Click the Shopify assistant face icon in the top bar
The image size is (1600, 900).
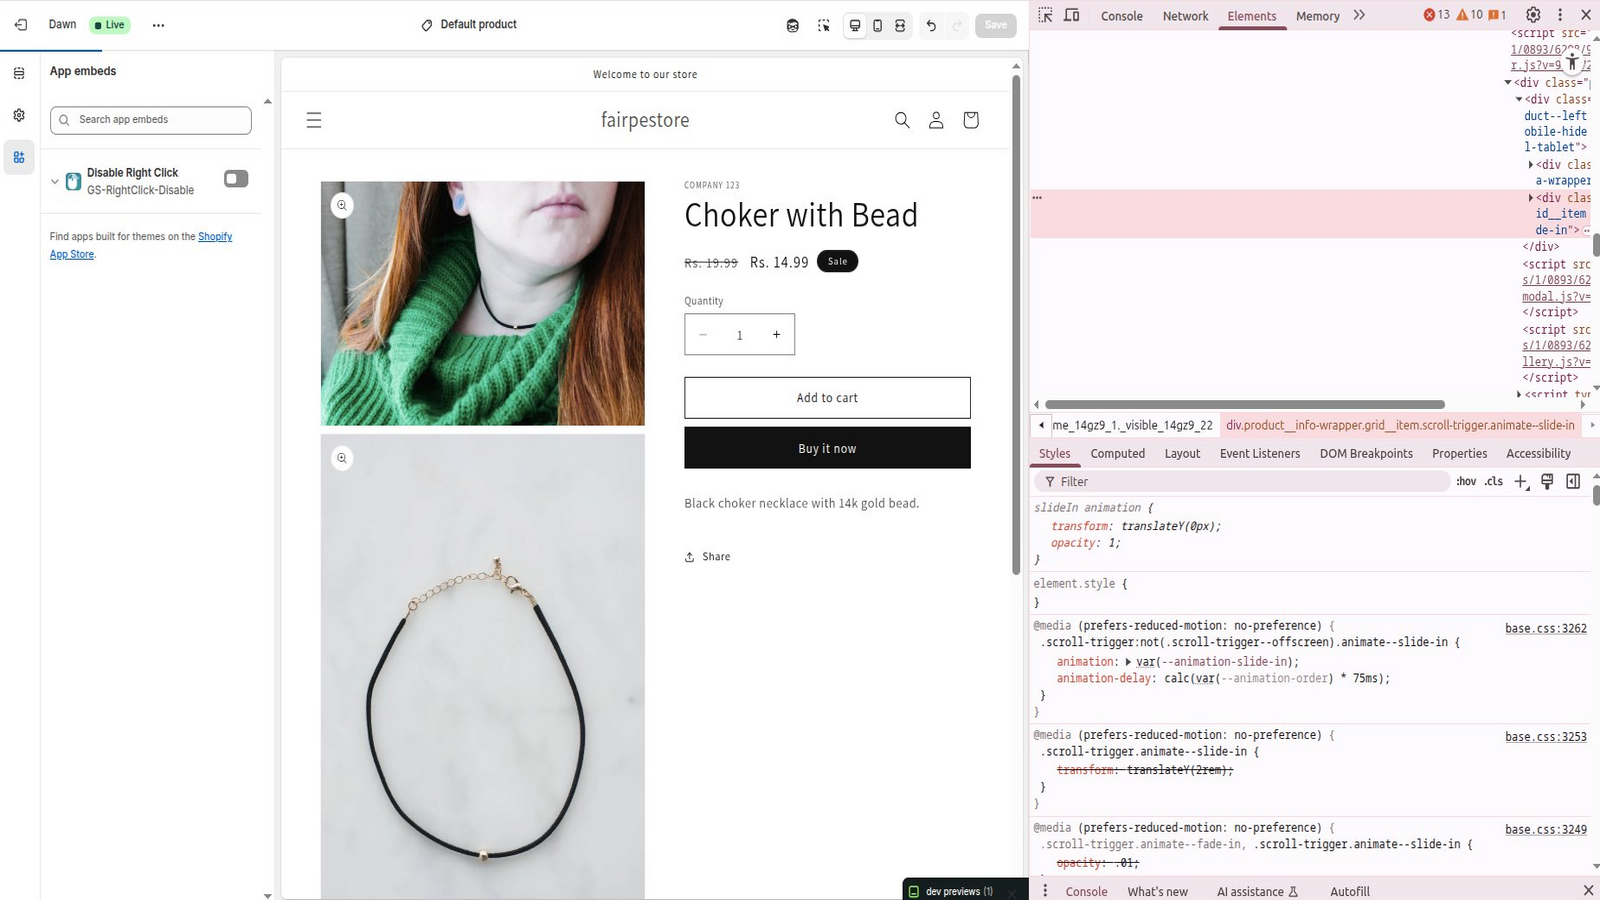coord(793,26)
